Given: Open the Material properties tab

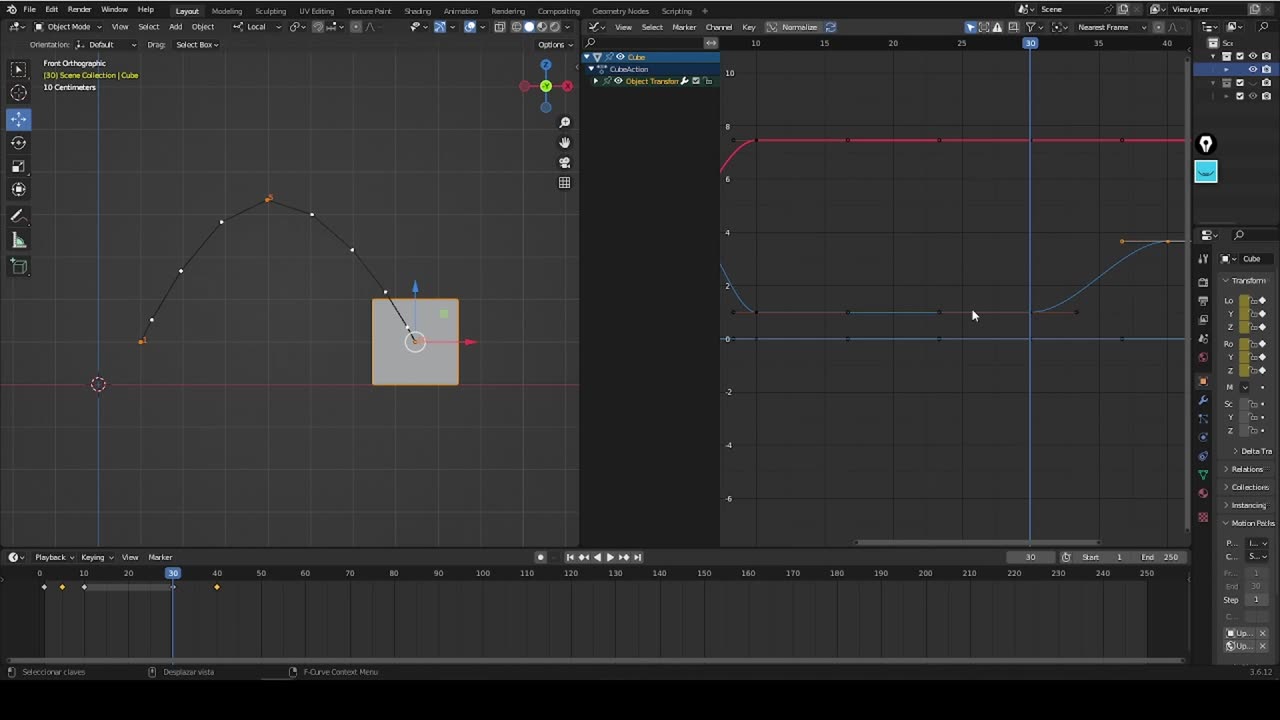Looking at the screenshot, I should (1203, 493).
